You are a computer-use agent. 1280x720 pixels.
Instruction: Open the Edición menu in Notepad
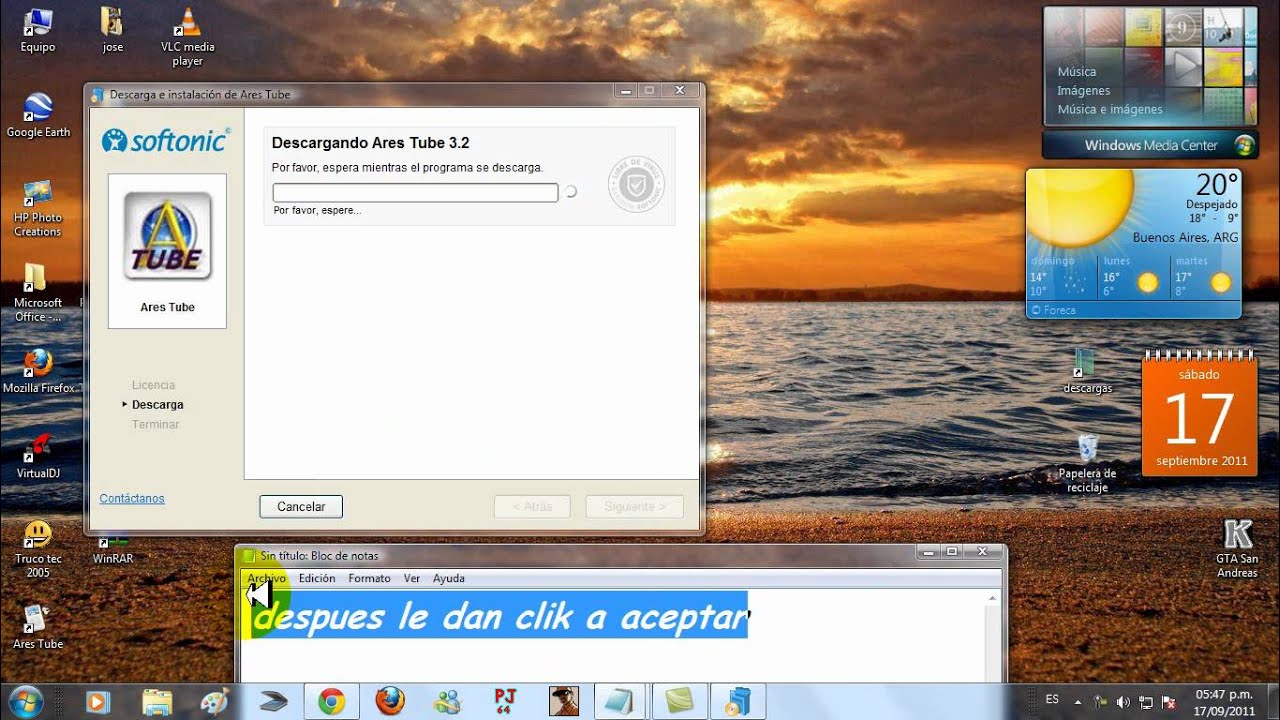pyautogui.click(x=317, y=578)
